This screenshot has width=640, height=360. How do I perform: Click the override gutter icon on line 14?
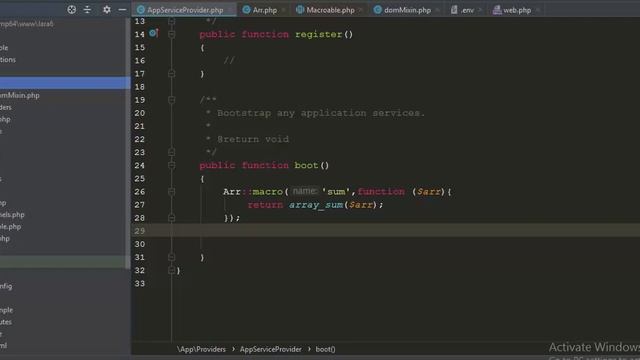[153, 33]
